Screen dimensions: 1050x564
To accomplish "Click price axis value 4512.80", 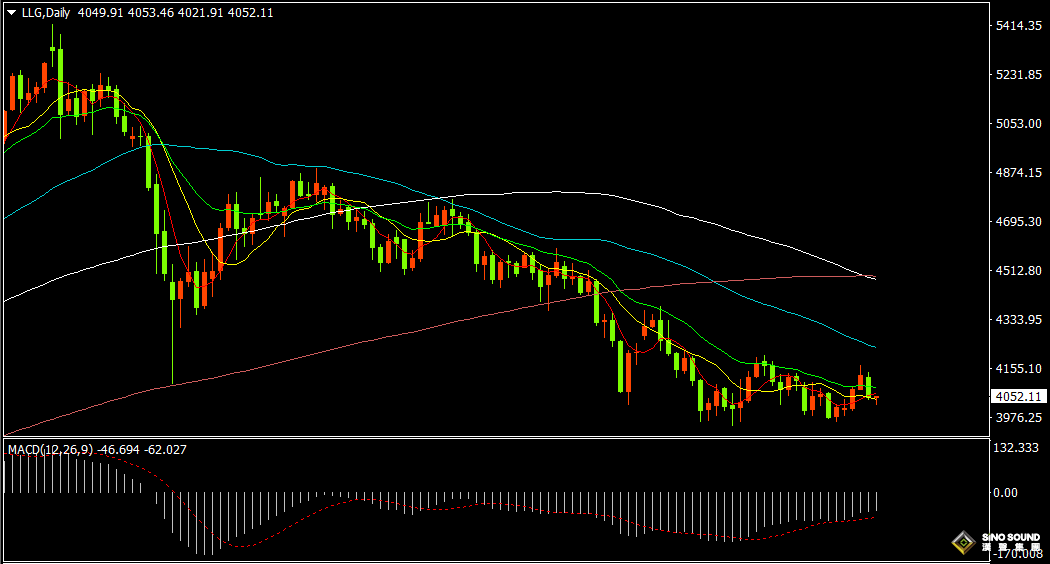I will pos(1019,271).
